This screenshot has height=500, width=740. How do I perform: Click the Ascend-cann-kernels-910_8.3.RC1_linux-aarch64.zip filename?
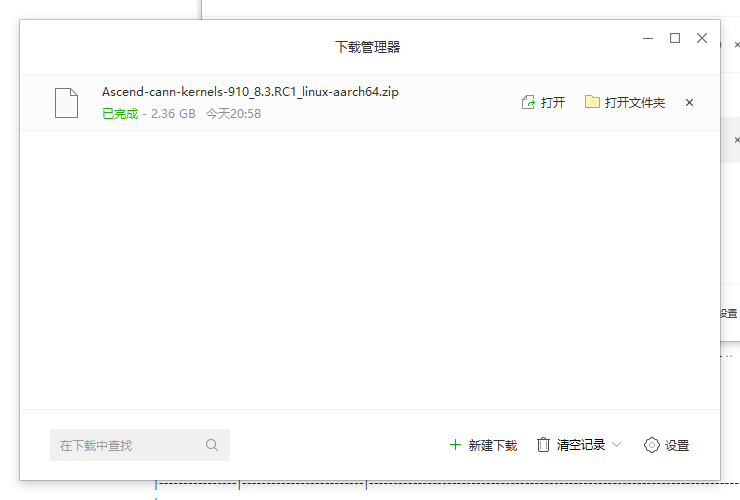pos(250,92)
